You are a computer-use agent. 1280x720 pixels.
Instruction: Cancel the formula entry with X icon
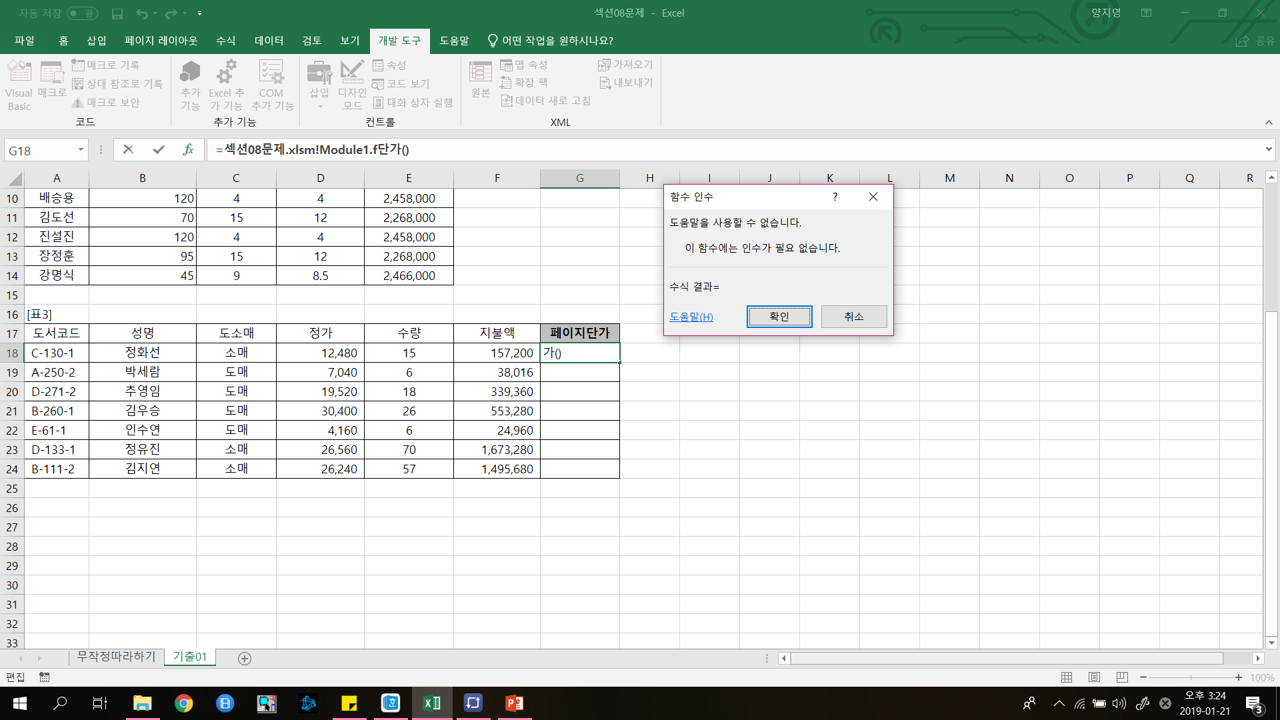[x=128, y=150]
